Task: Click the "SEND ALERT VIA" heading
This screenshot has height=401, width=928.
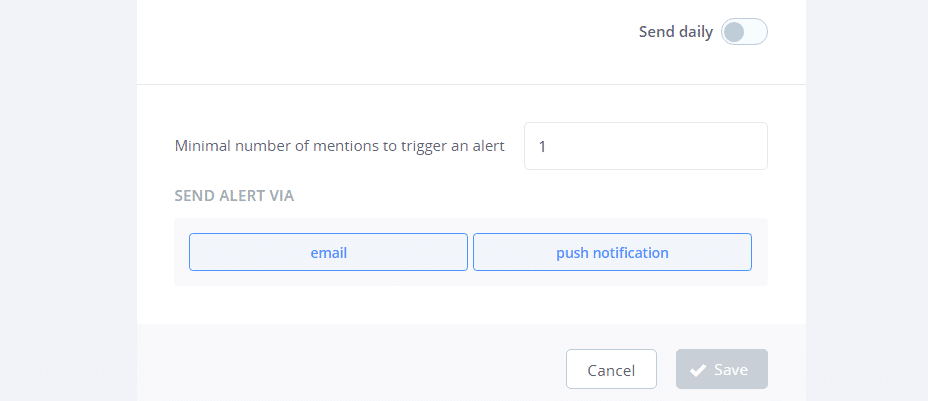Action: [234, 196]
